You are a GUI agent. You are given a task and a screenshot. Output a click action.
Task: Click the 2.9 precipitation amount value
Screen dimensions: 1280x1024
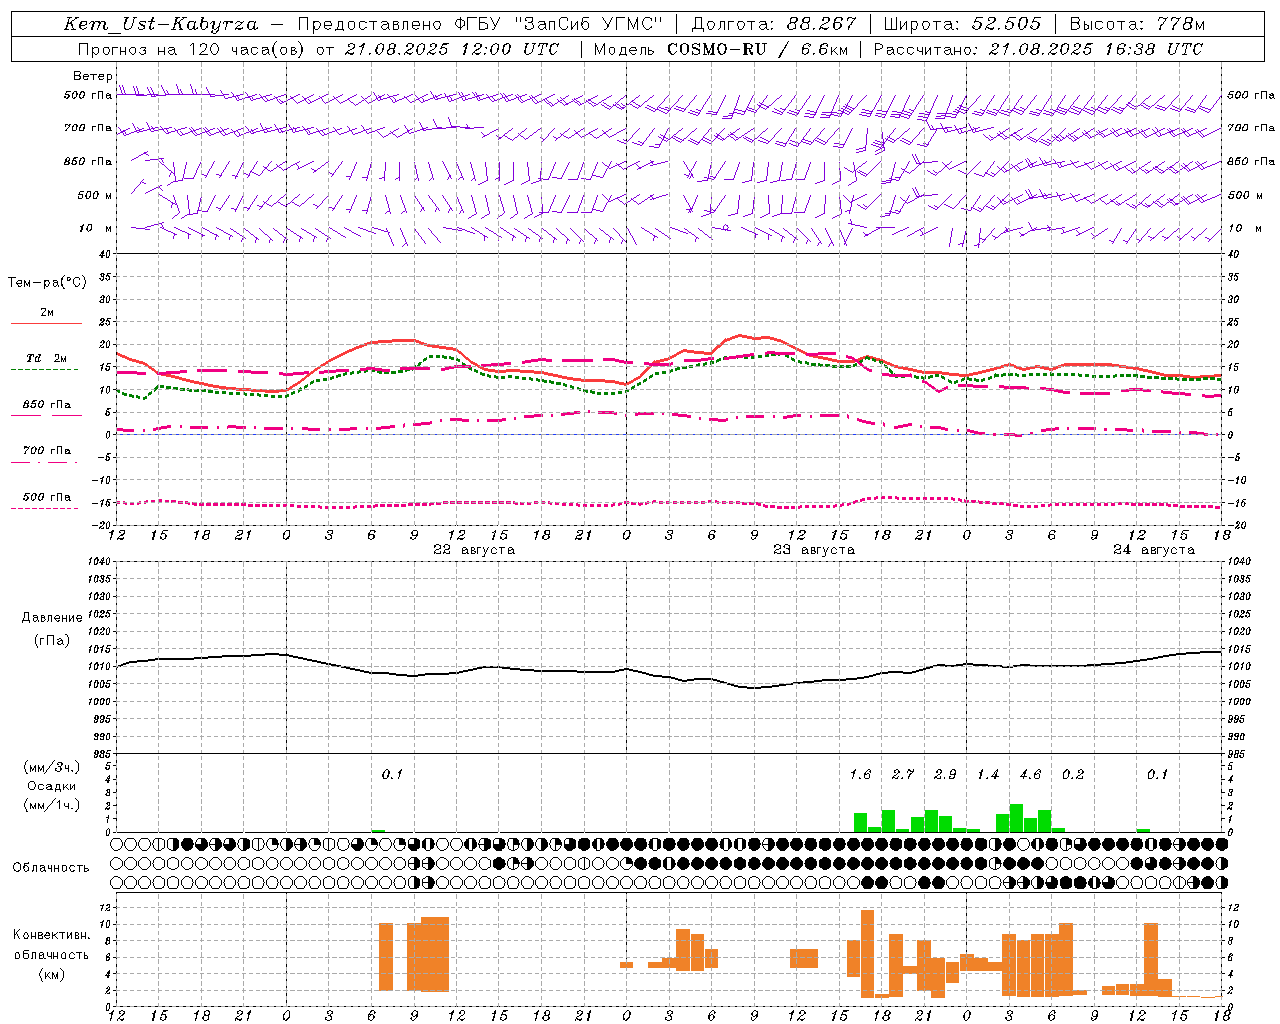pos(945,775)
